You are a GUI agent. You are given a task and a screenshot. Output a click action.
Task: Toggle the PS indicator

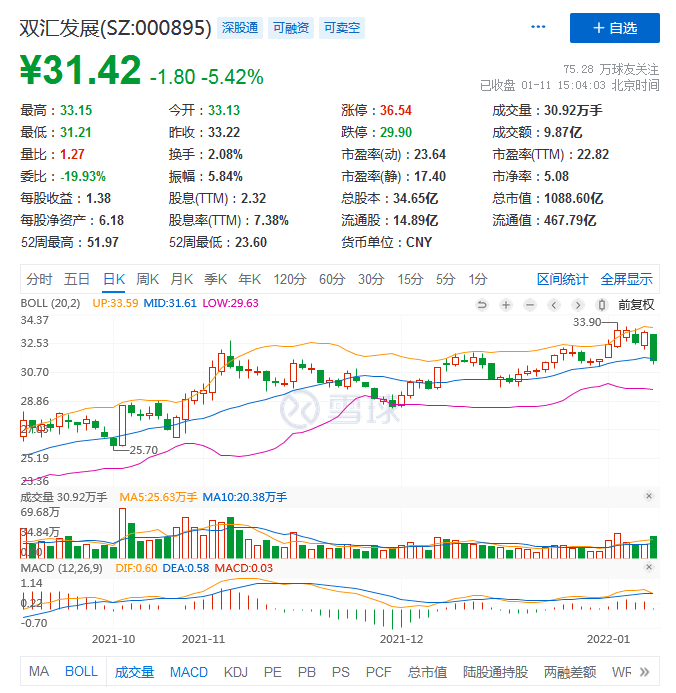point(341,672)
